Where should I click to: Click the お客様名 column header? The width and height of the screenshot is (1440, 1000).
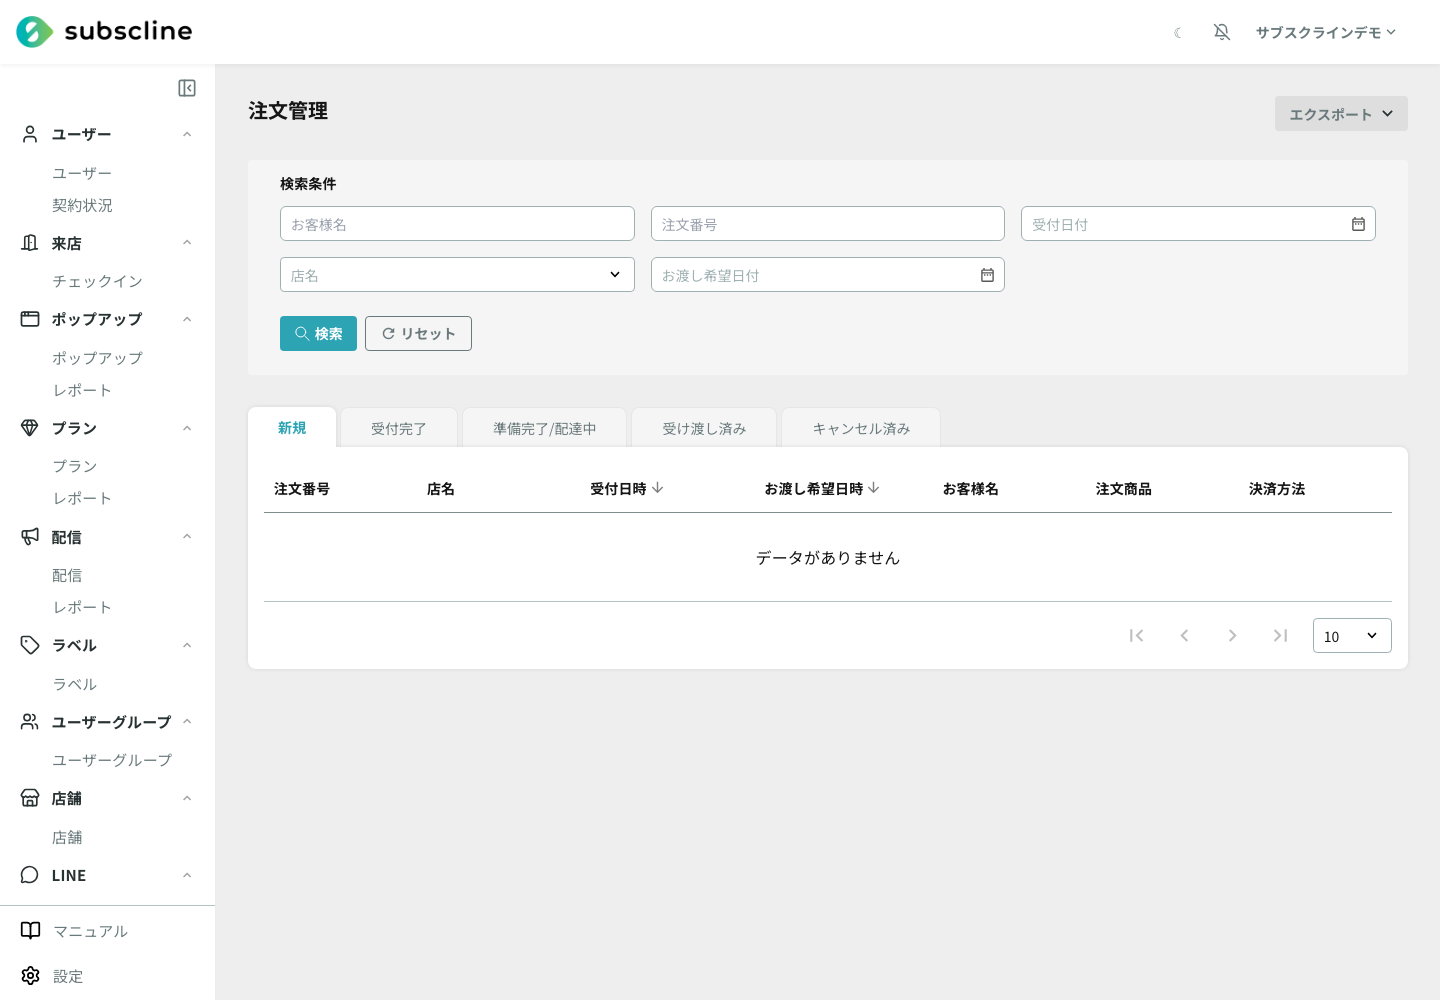point(970,489)
